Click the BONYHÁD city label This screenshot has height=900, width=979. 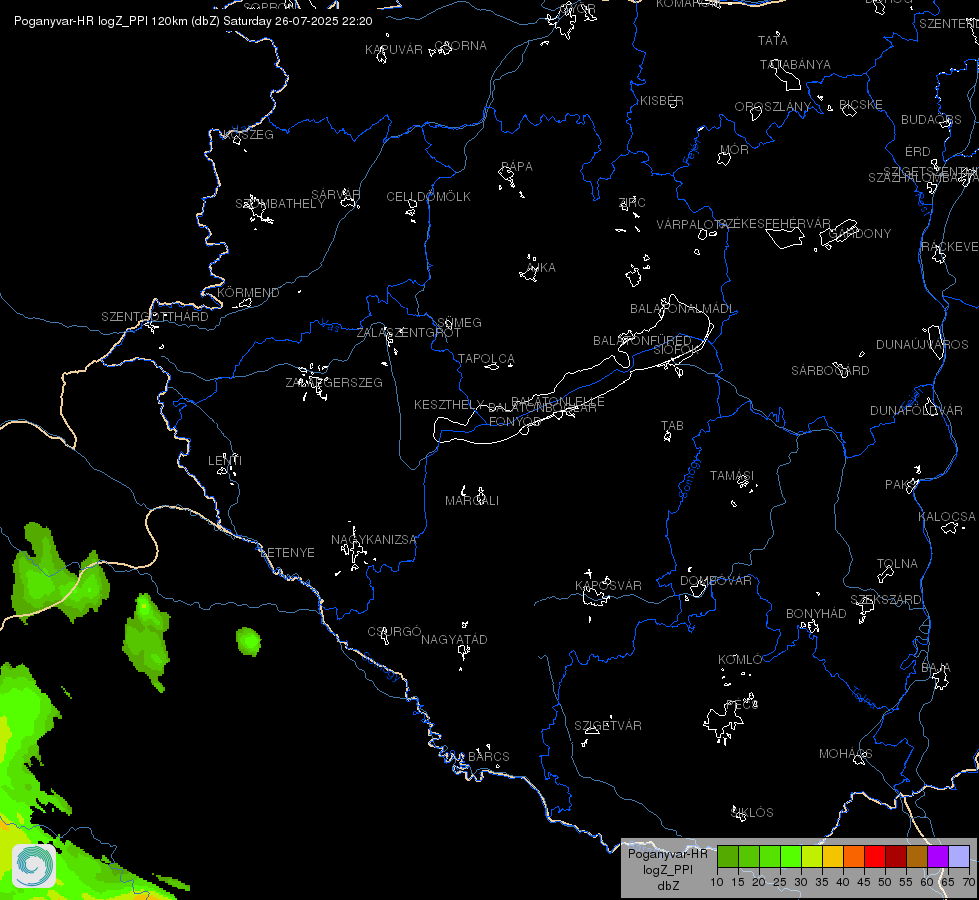pos(816,614)
